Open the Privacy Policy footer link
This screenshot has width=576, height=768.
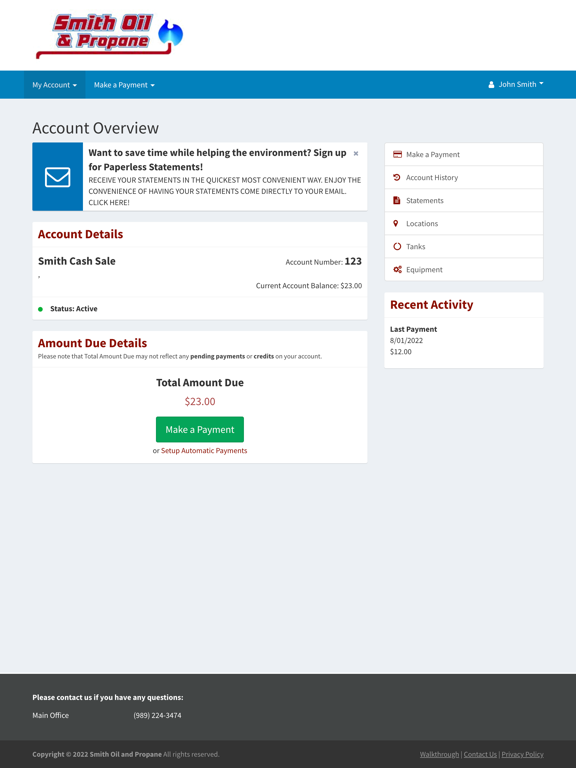522,754
